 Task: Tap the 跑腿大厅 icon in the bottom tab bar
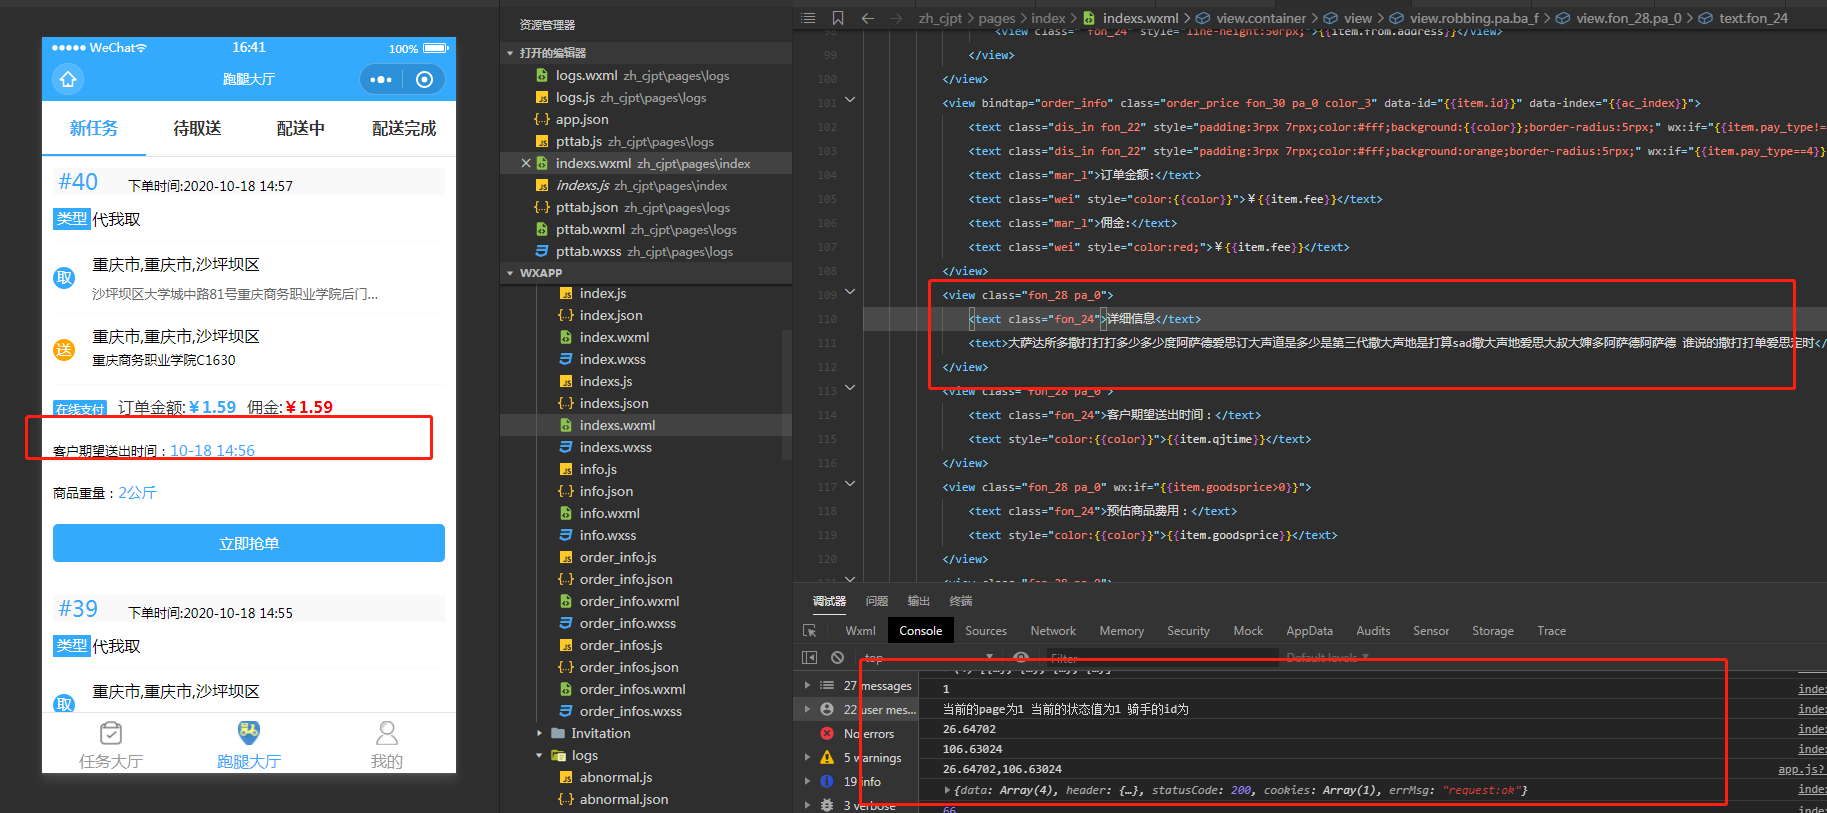point(249,732)
